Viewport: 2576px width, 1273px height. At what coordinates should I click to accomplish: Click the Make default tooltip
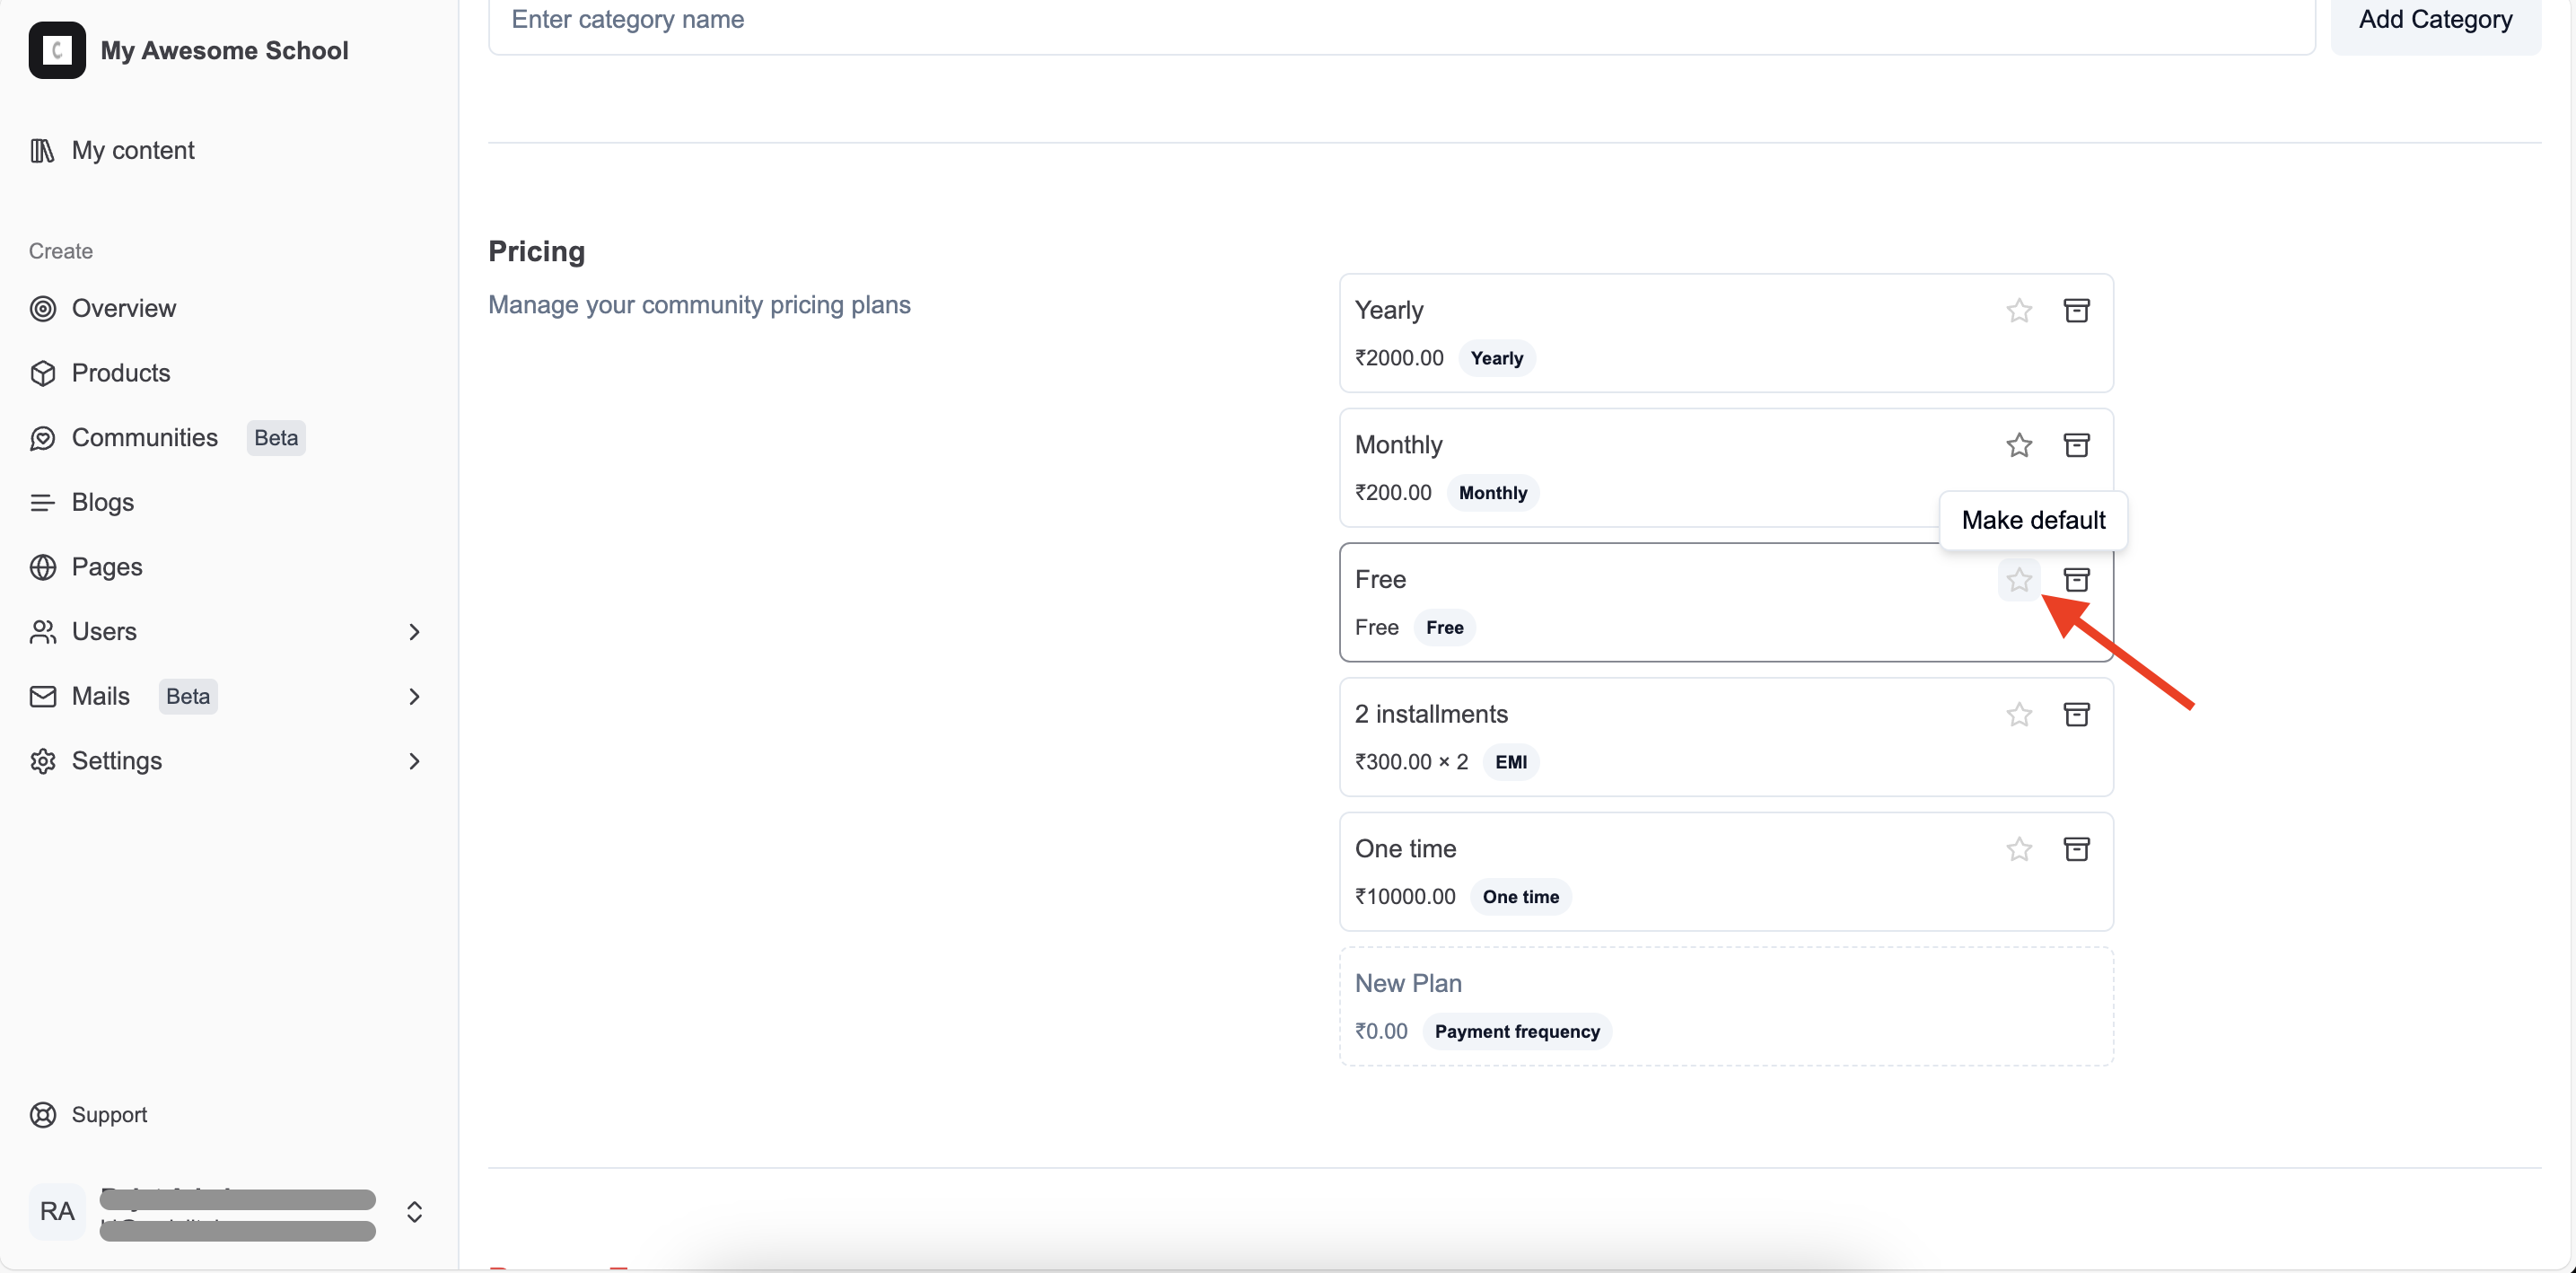click(2033, 520)
